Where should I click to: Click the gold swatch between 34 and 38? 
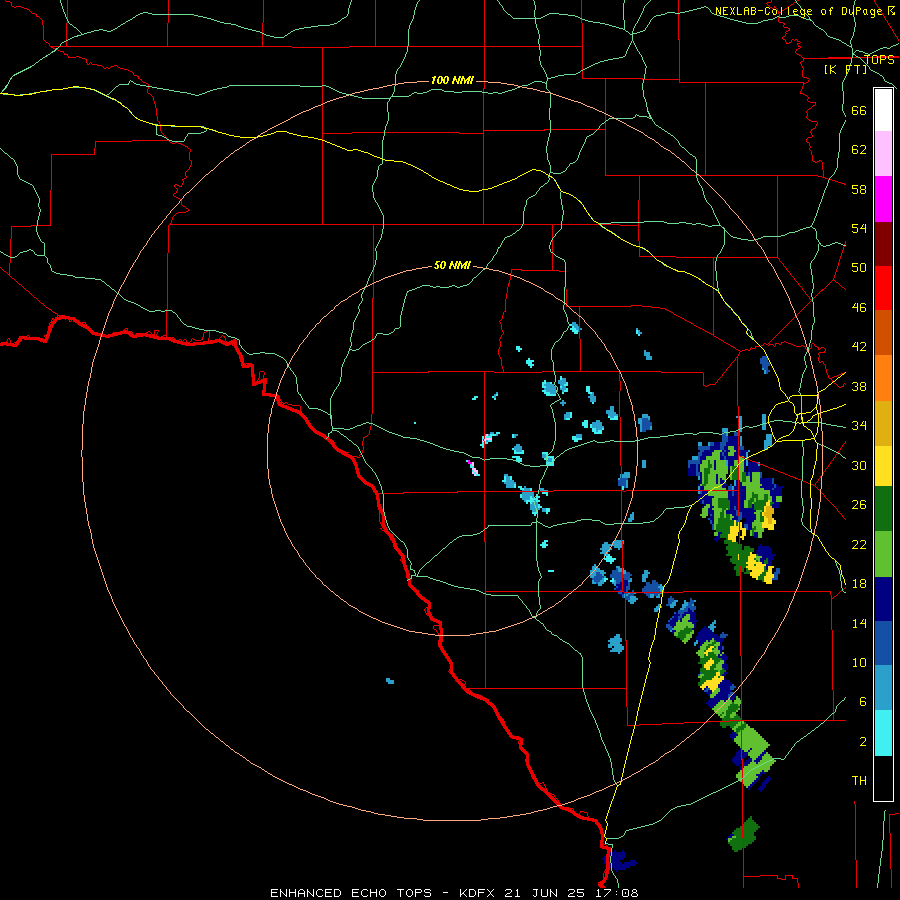883,423
